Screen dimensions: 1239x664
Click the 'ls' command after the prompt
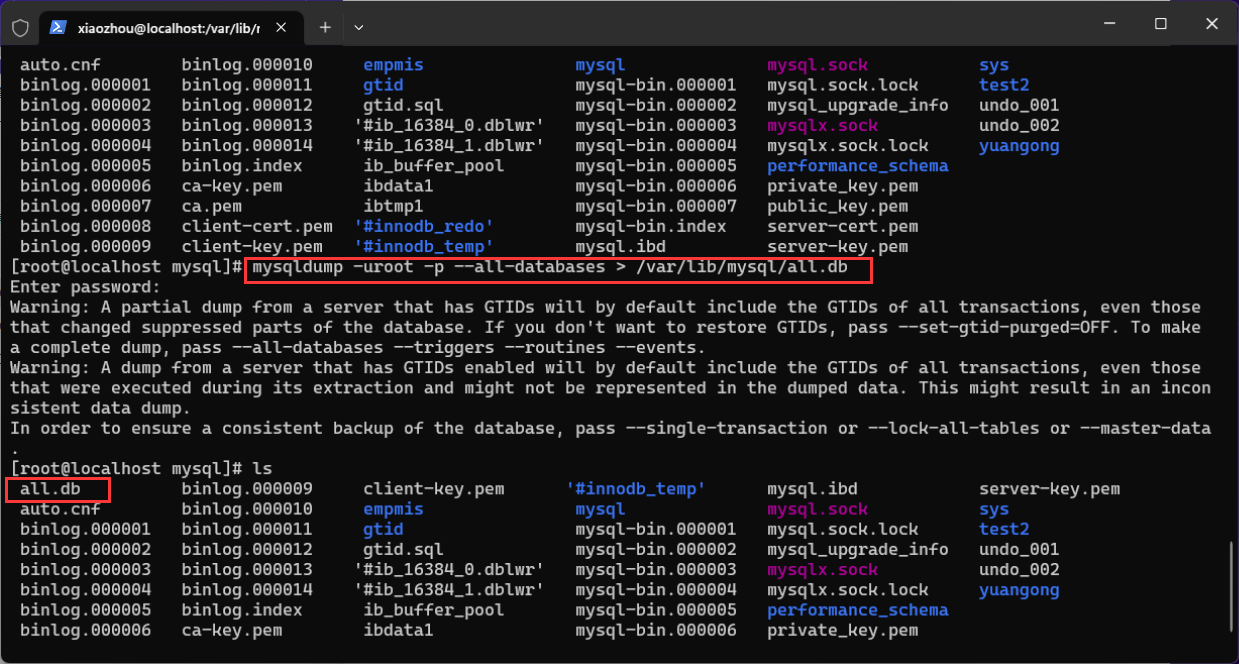[262, 468]
